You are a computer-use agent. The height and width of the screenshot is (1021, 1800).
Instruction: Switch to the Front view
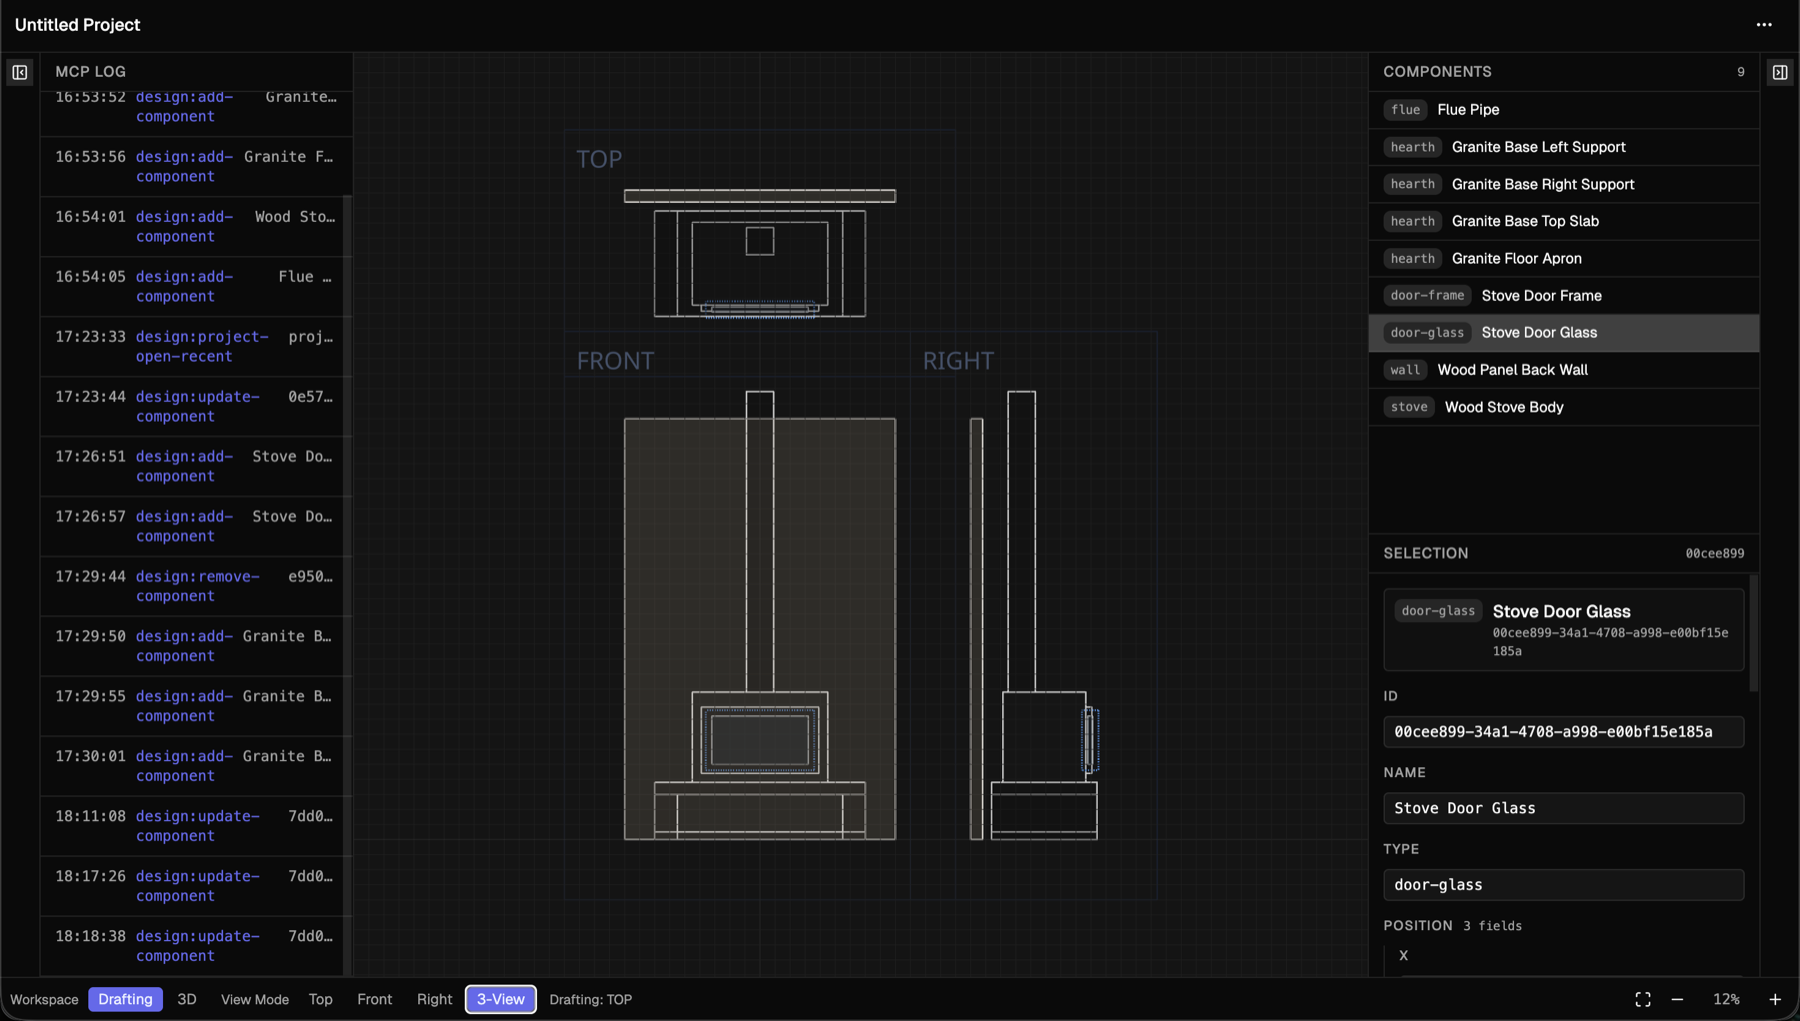point(374,999)
